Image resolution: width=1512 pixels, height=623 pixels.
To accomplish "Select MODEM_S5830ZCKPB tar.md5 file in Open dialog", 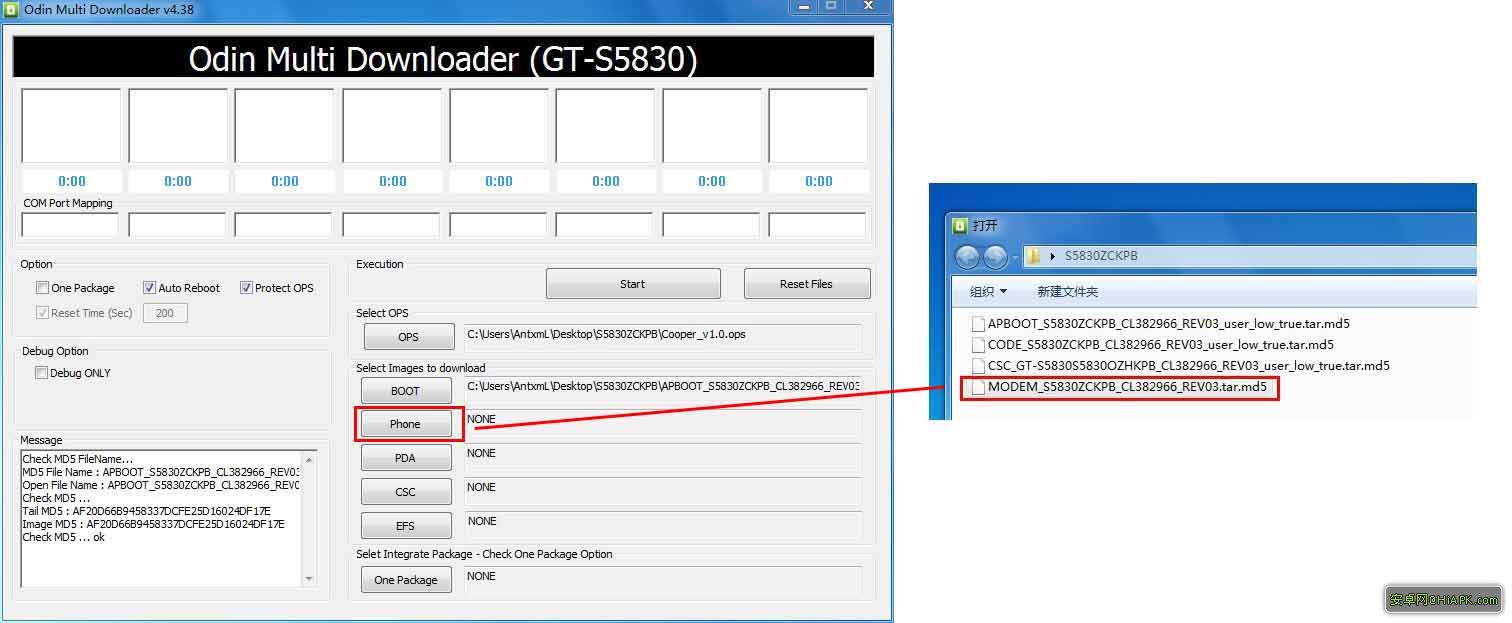I will [1127, 387].
